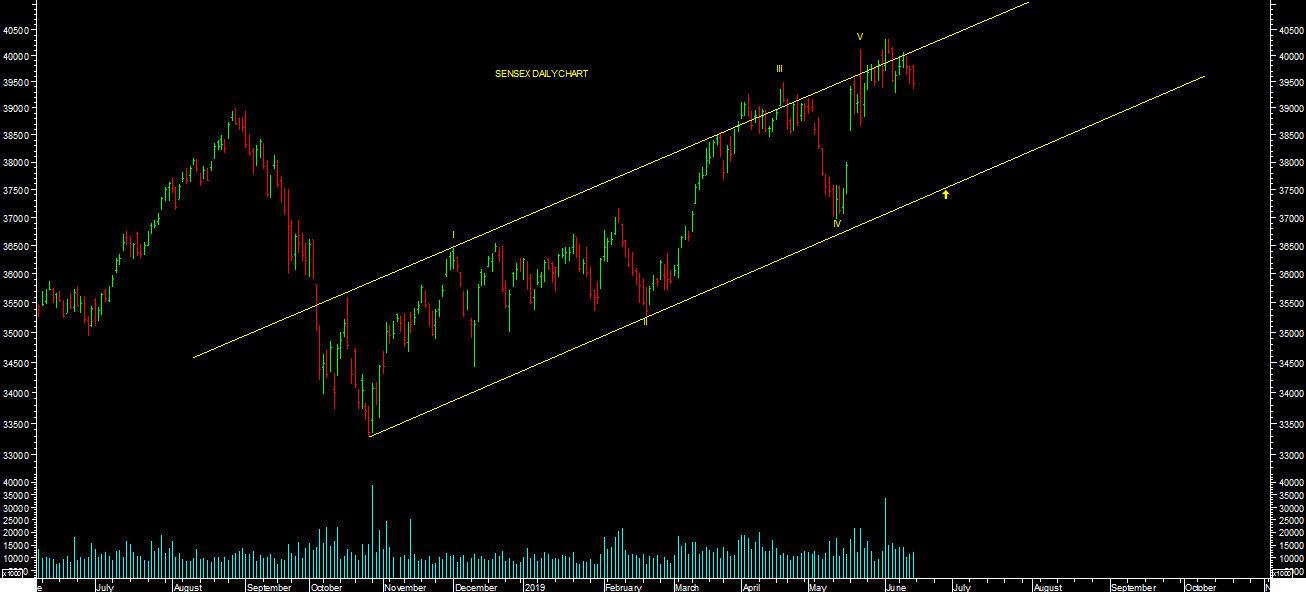Select the wave III label
Image resolution: width=1306 pixels, height=592 pixels.
pos(779,69)
